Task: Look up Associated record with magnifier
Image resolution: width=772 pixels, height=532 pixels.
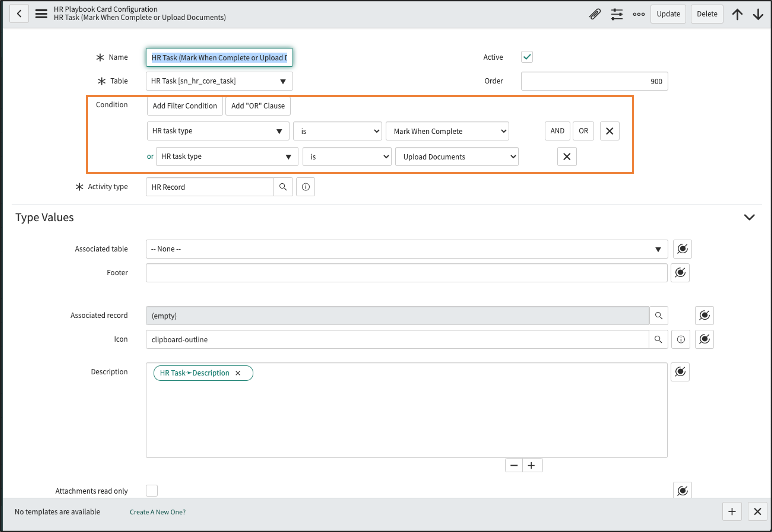Action: (x=658, y=315)
